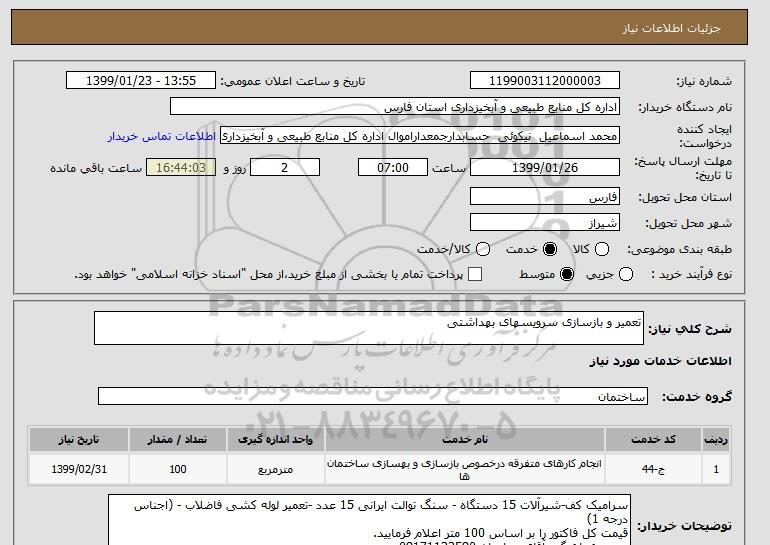Click the واحد اندازه گیری column header
The width and height of the screenshot is (770, 545).
click(x=275, y=439)
